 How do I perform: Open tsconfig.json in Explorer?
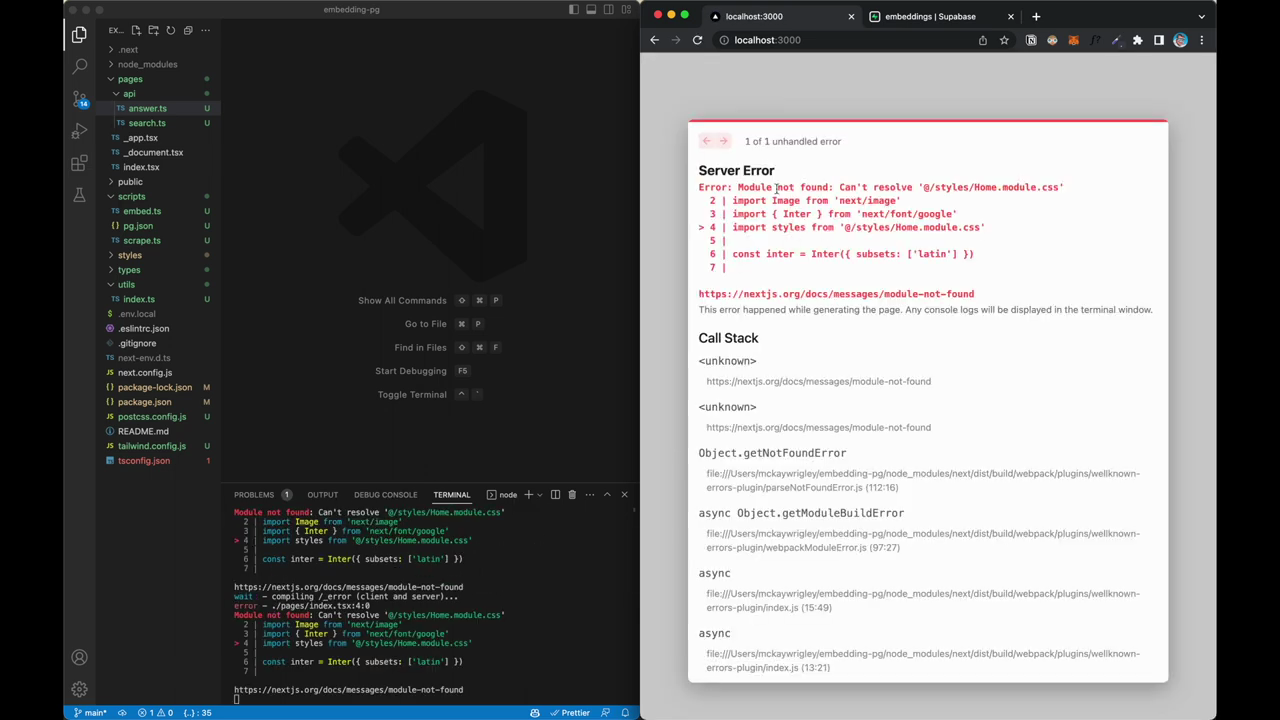144,461
